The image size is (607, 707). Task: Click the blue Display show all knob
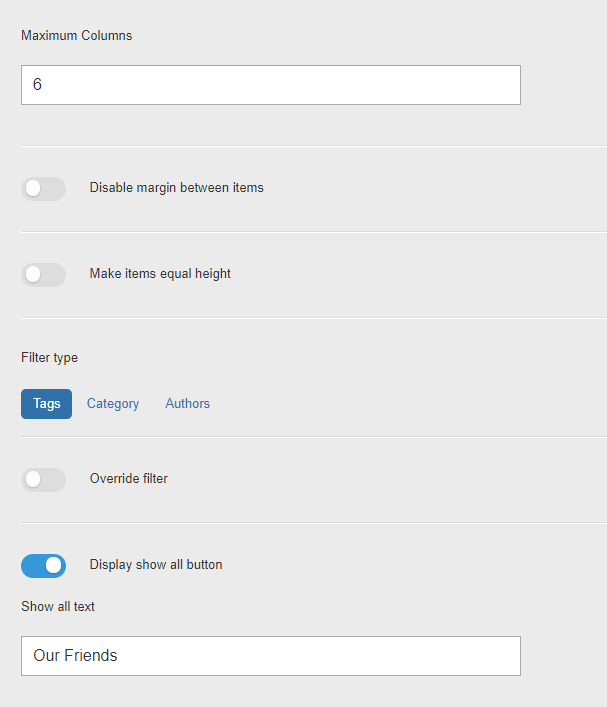[53, 565]
